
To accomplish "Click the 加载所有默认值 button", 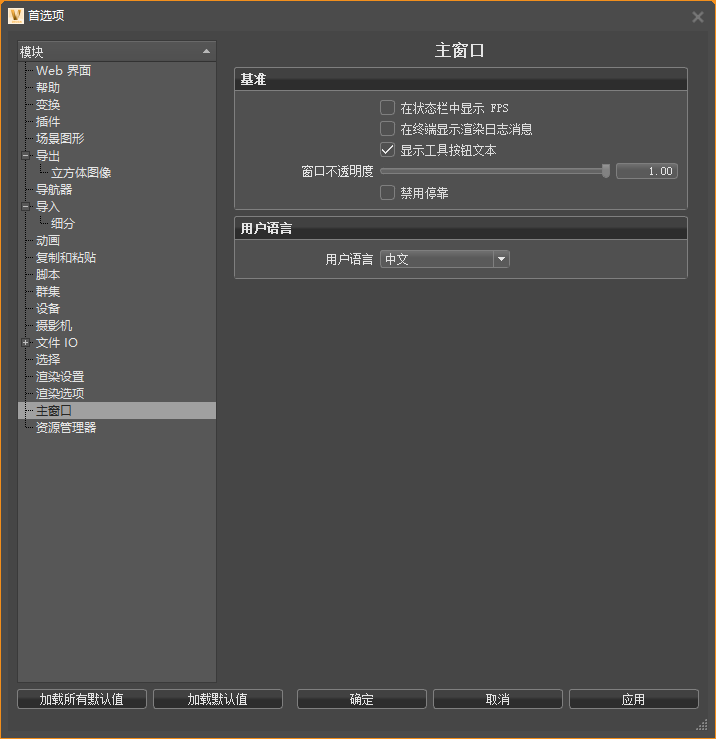I will pyautogui.click(x=82, y=699).
